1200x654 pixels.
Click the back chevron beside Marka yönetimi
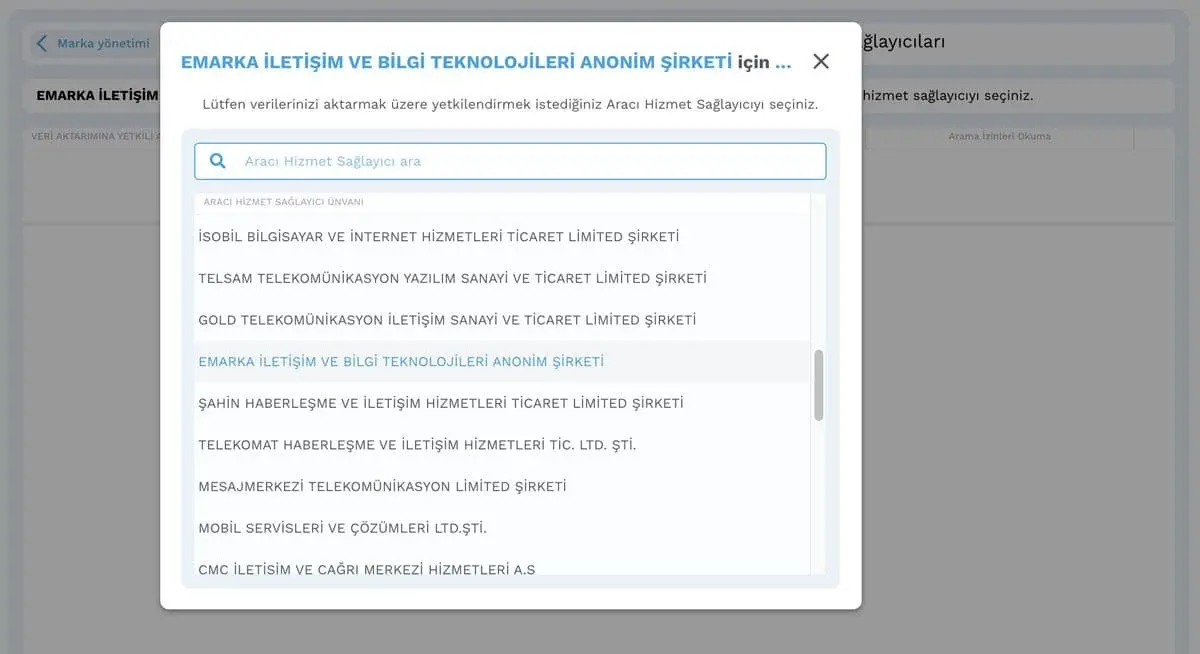pyautogui.click(x=42, y=43)
